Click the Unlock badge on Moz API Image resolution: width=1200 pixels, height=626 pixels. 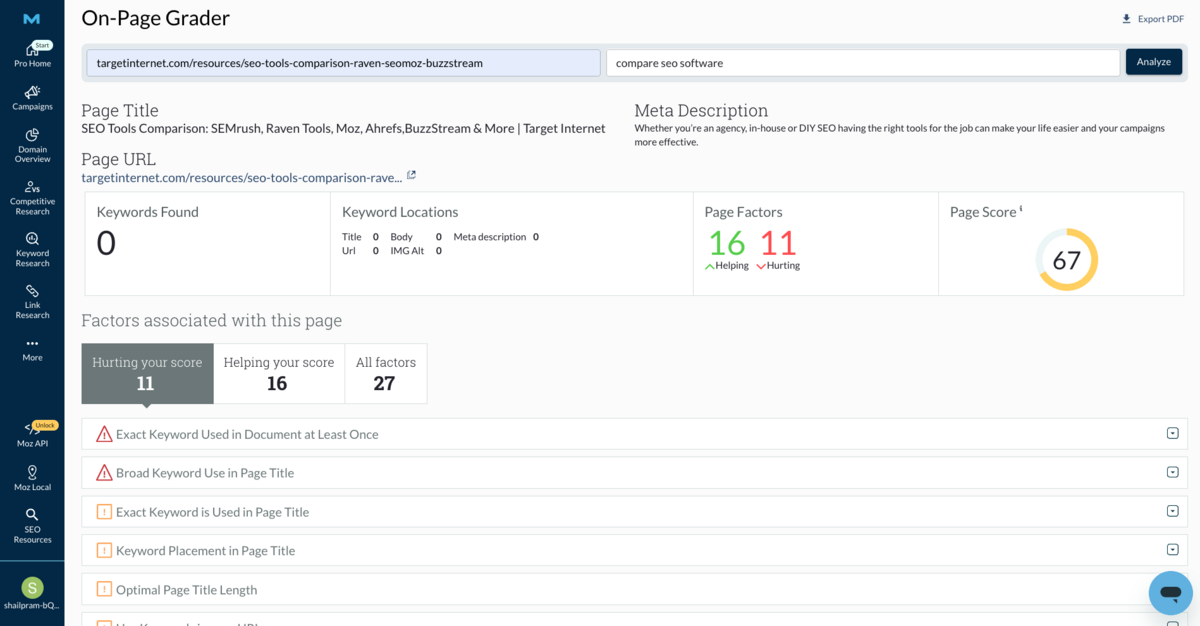pos(45,425)
